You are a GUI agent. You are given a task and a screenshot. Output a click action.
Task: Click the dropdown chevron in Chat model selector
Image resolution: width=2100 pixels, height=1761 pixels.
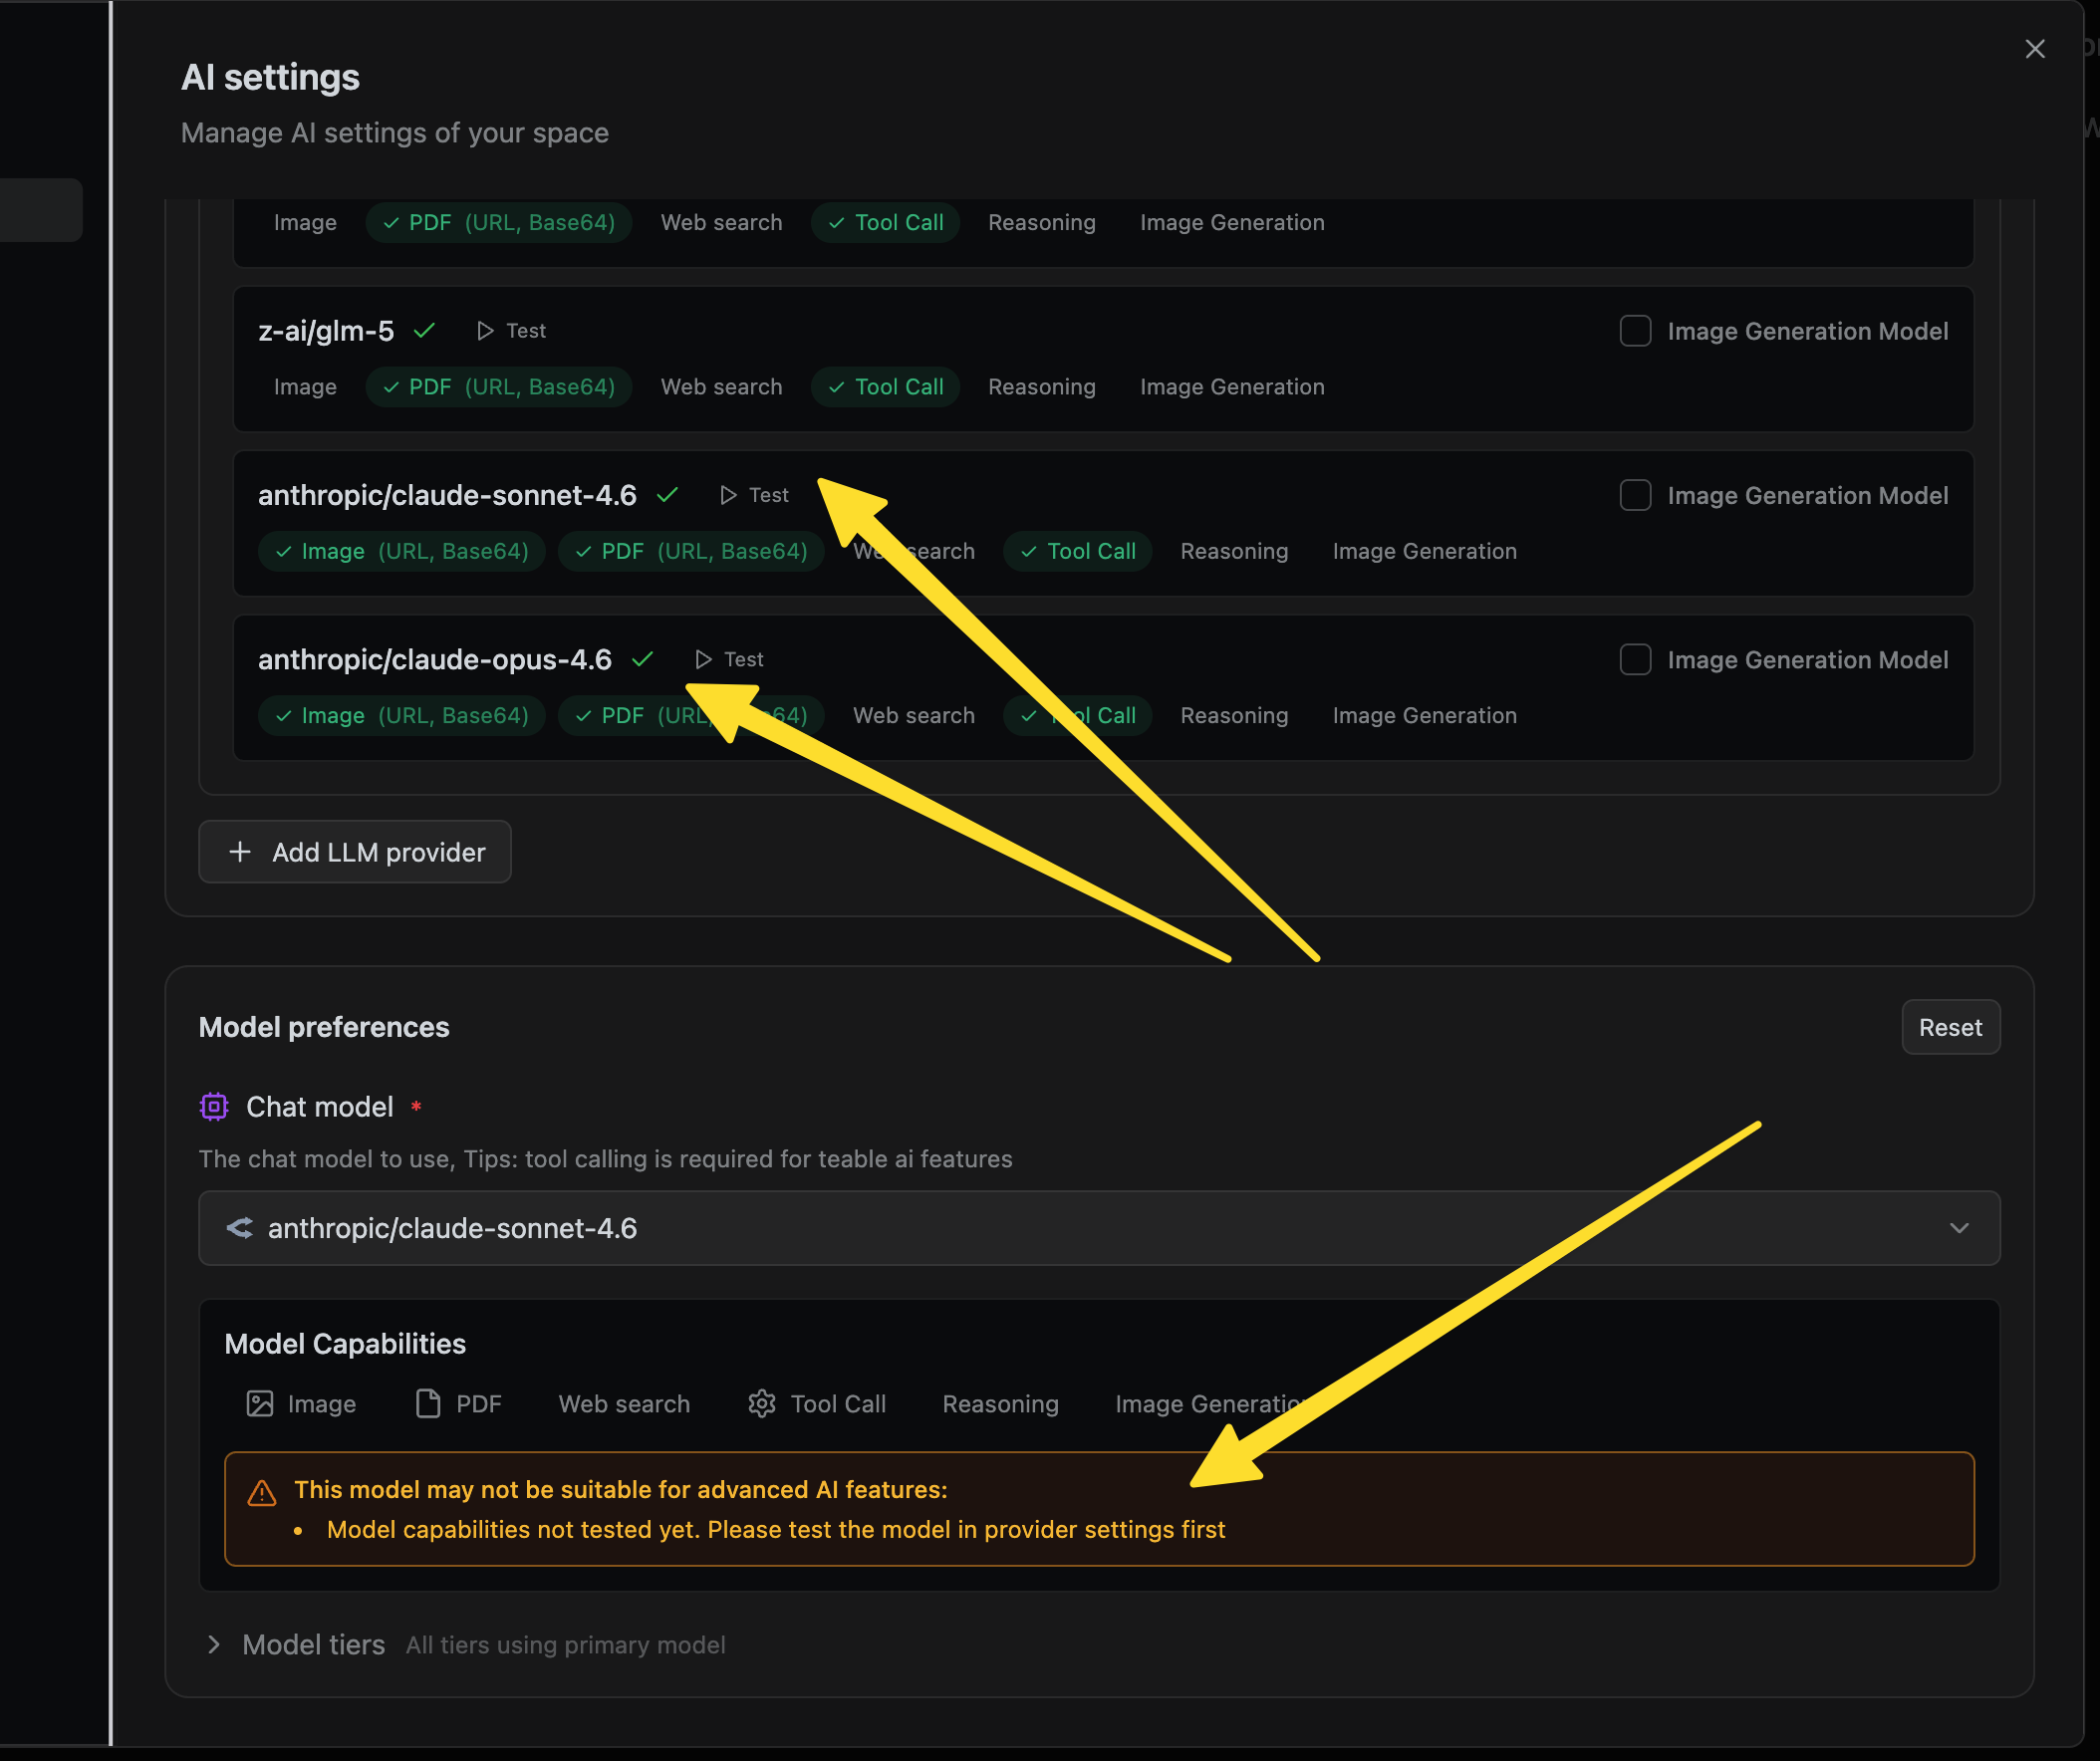1958,1227
